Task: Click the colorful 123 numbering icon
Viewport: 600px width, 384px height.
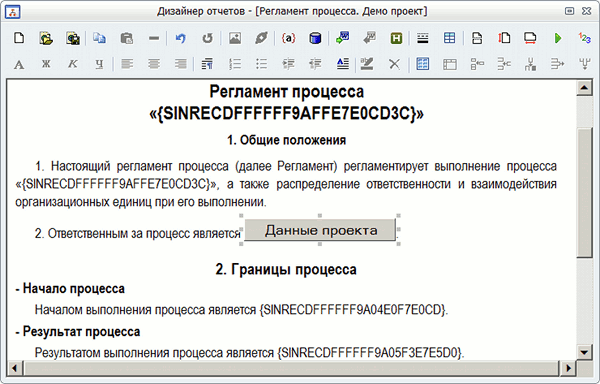Action: [585, 38]
